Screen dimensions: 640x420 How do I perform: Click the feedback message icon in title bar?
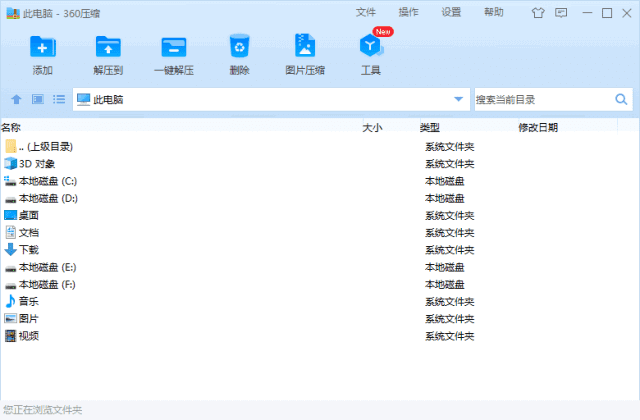click(560, 13)
